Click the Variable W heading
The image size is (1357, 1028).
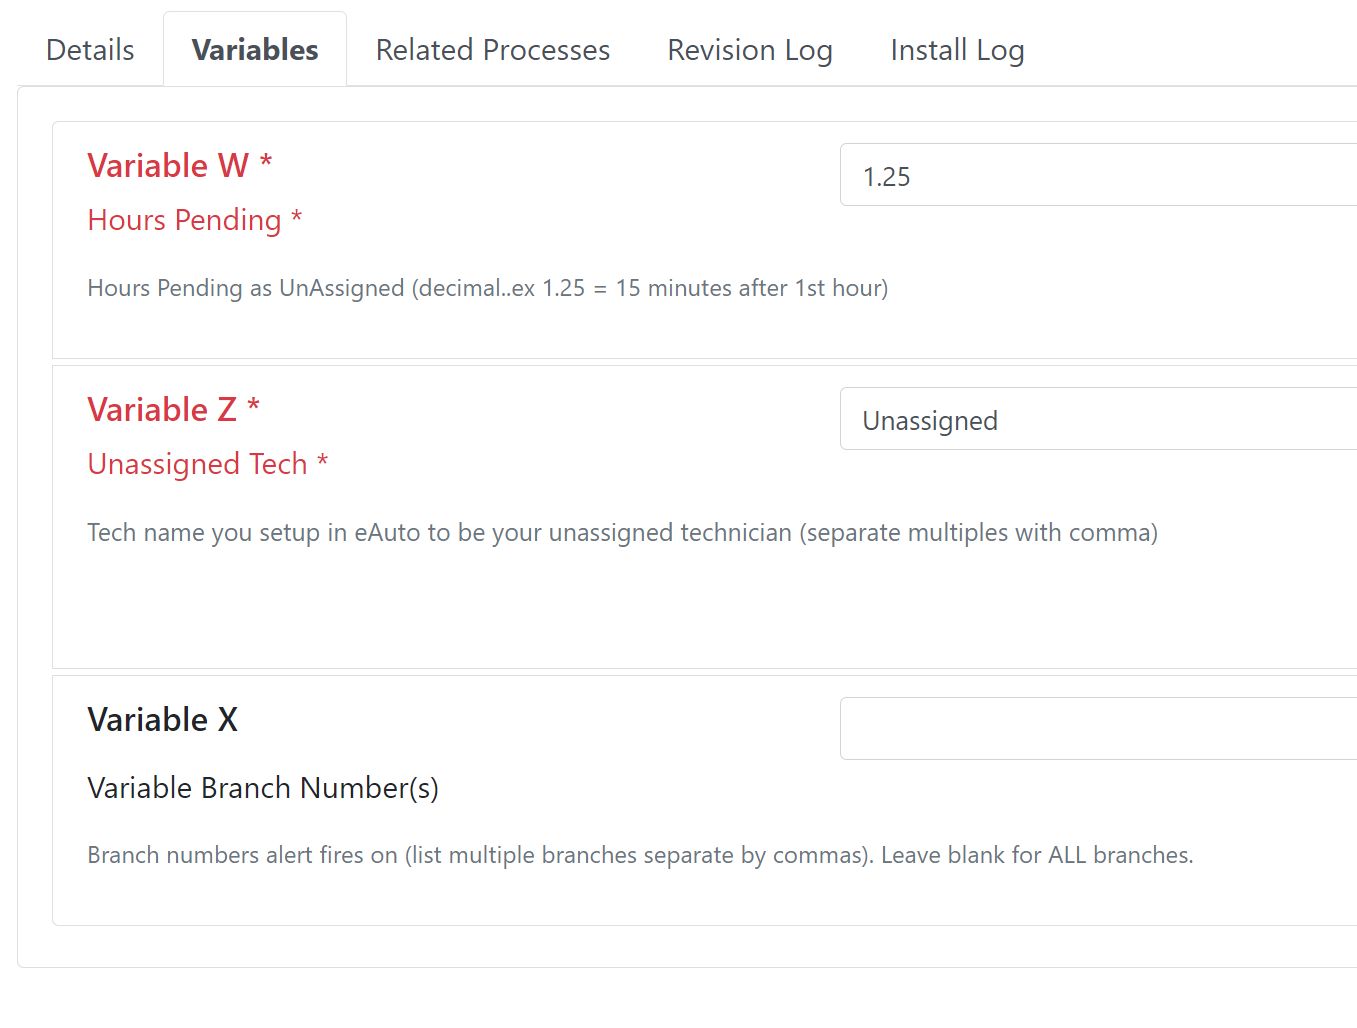tap(168, 165)
